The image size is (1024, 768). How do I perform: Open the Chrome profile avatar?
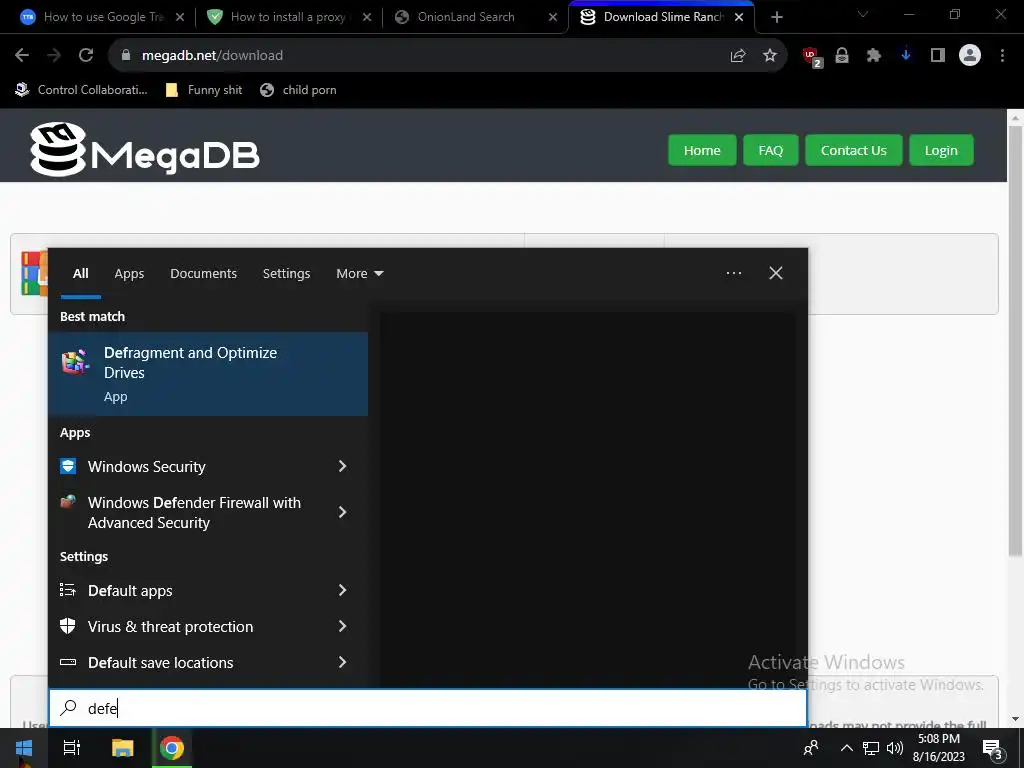970,56
